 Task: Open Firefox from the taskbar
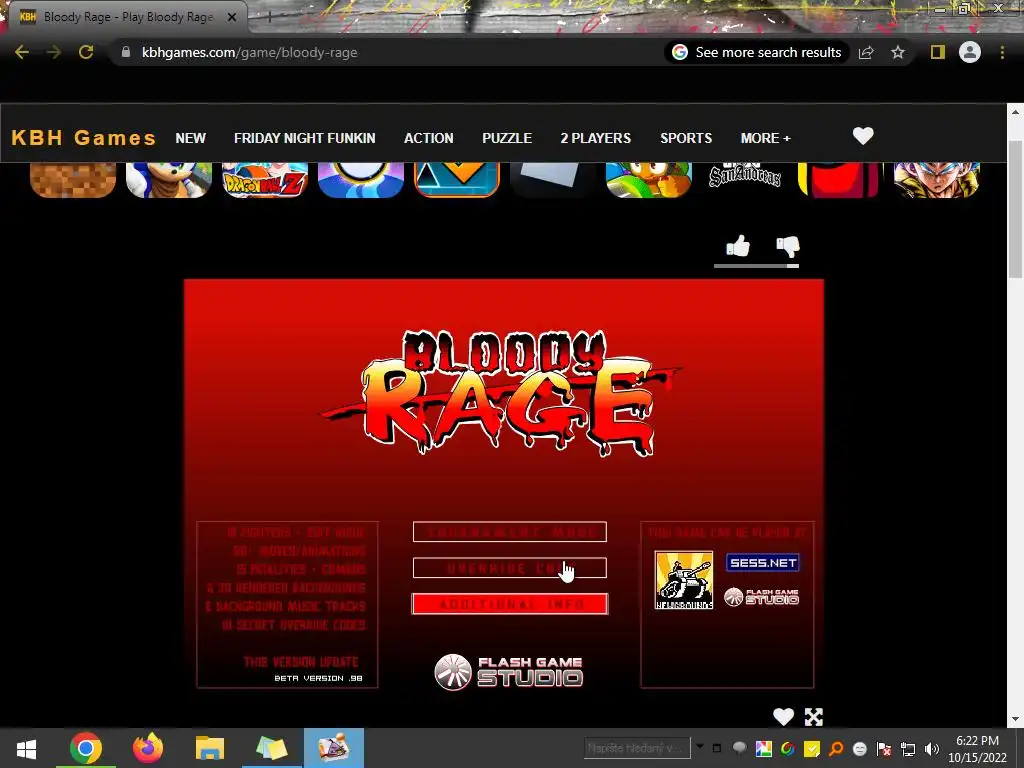[148, 748]
